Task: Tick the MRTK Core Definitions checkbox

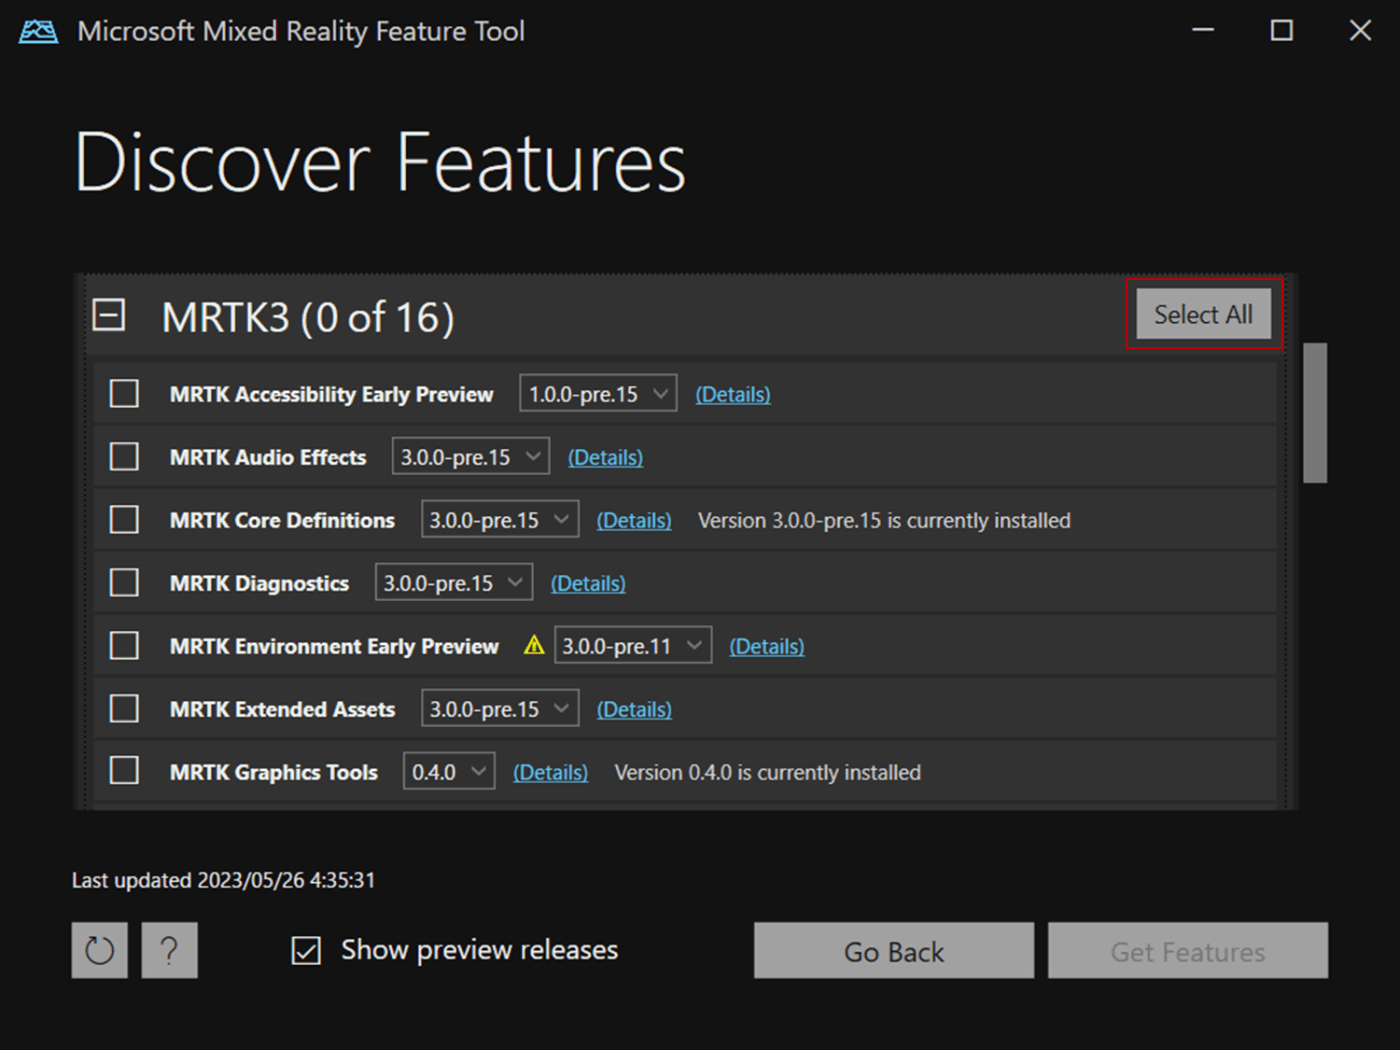Action: coord(124,520)
